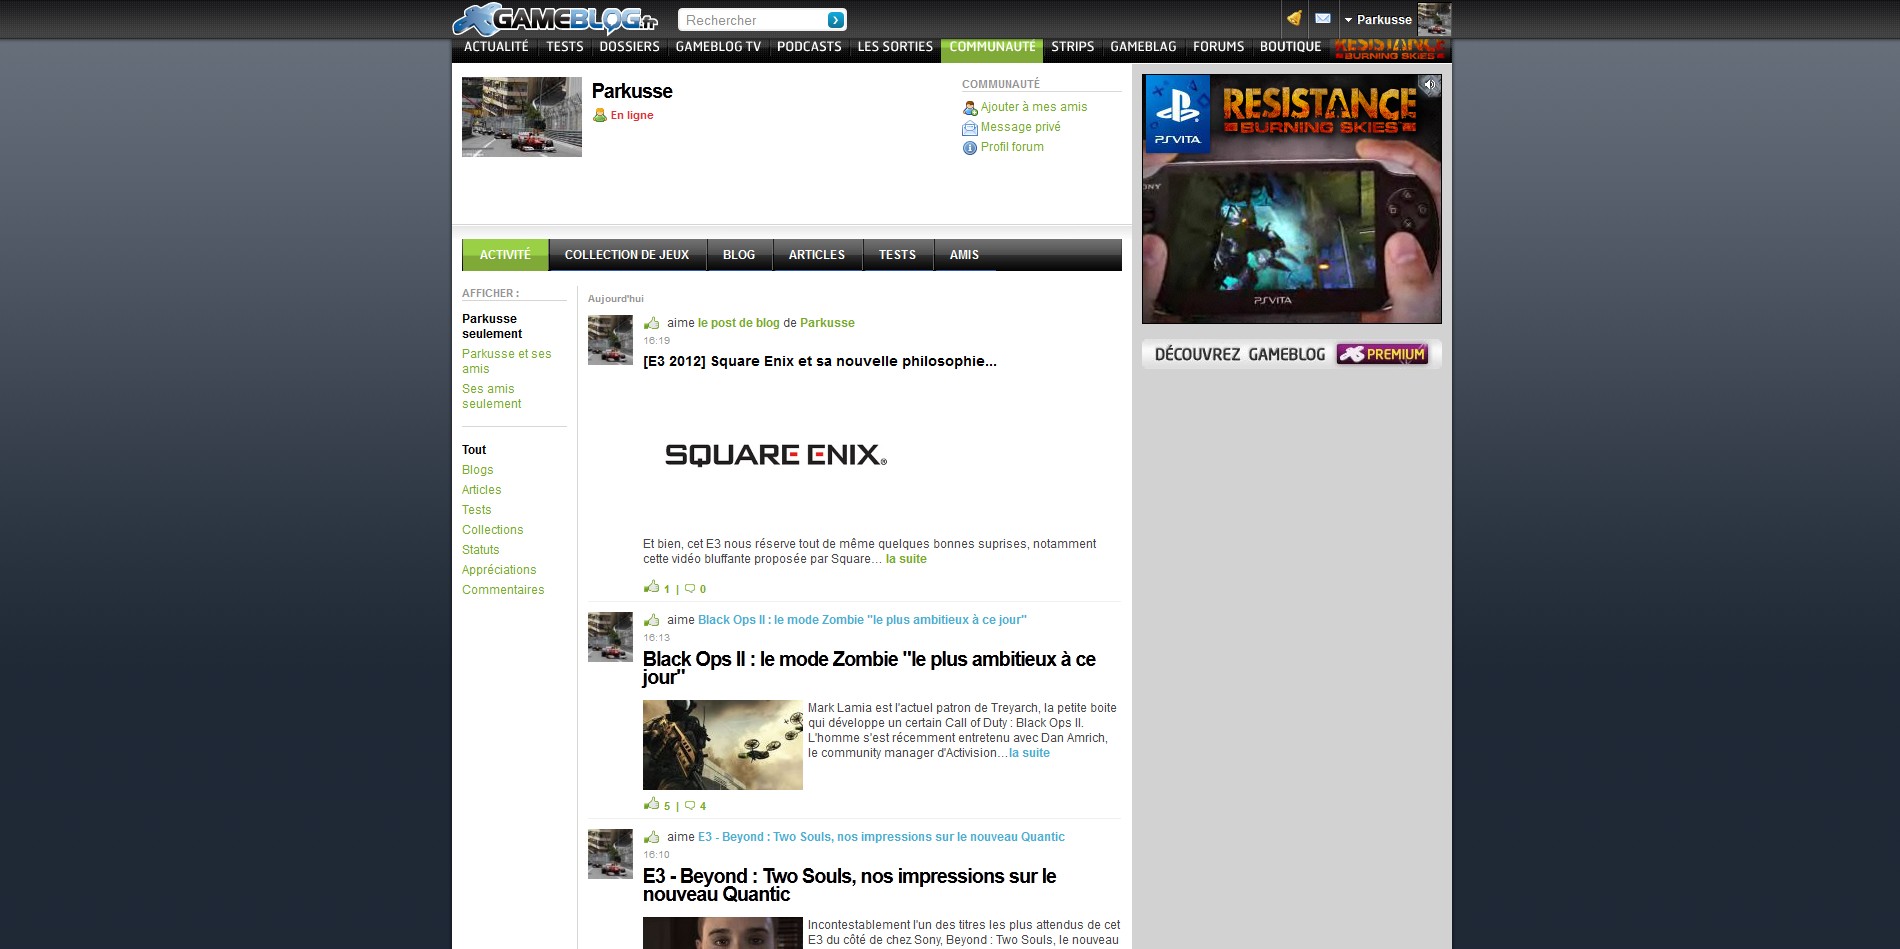Click comment bubble under Black Ops II article
Screen dimensions: 1900x949
pos(690,805)
